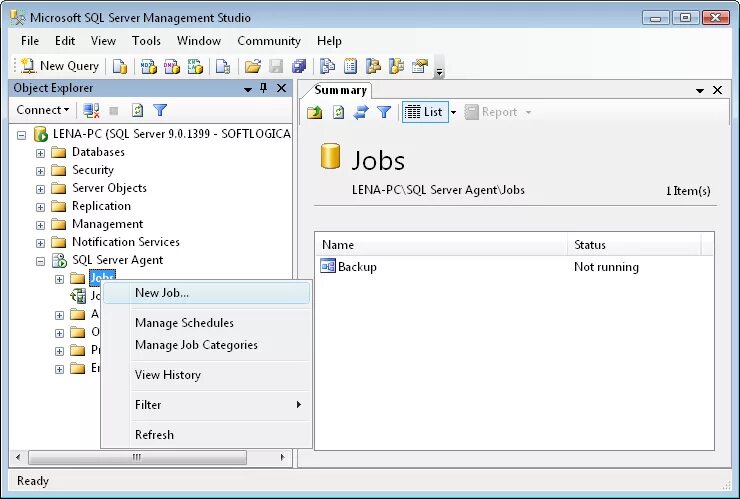Image resolution: width=740 pixels, height=499 pixels.
Task: Click the Status column header
Action: point(634,245)
